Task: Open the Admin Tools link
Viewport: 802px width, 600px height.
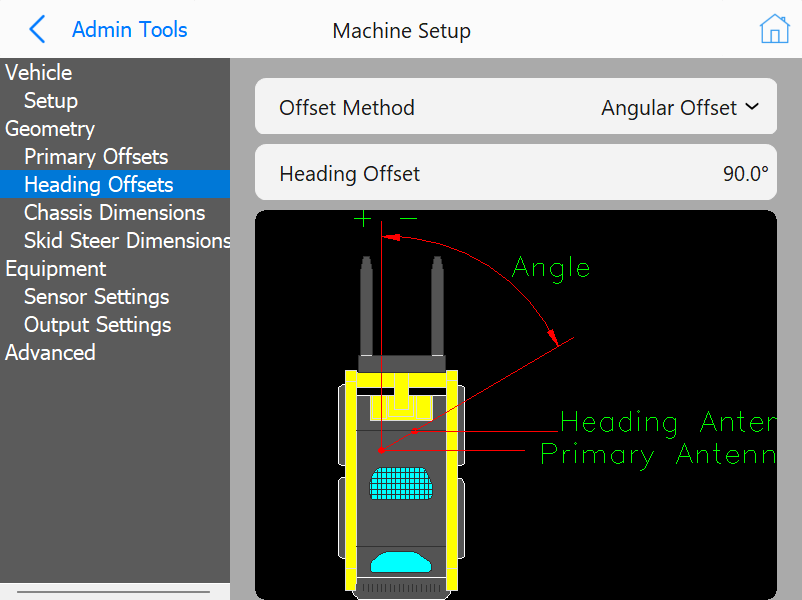Action: pyautogui.click(x=129, y=30)
